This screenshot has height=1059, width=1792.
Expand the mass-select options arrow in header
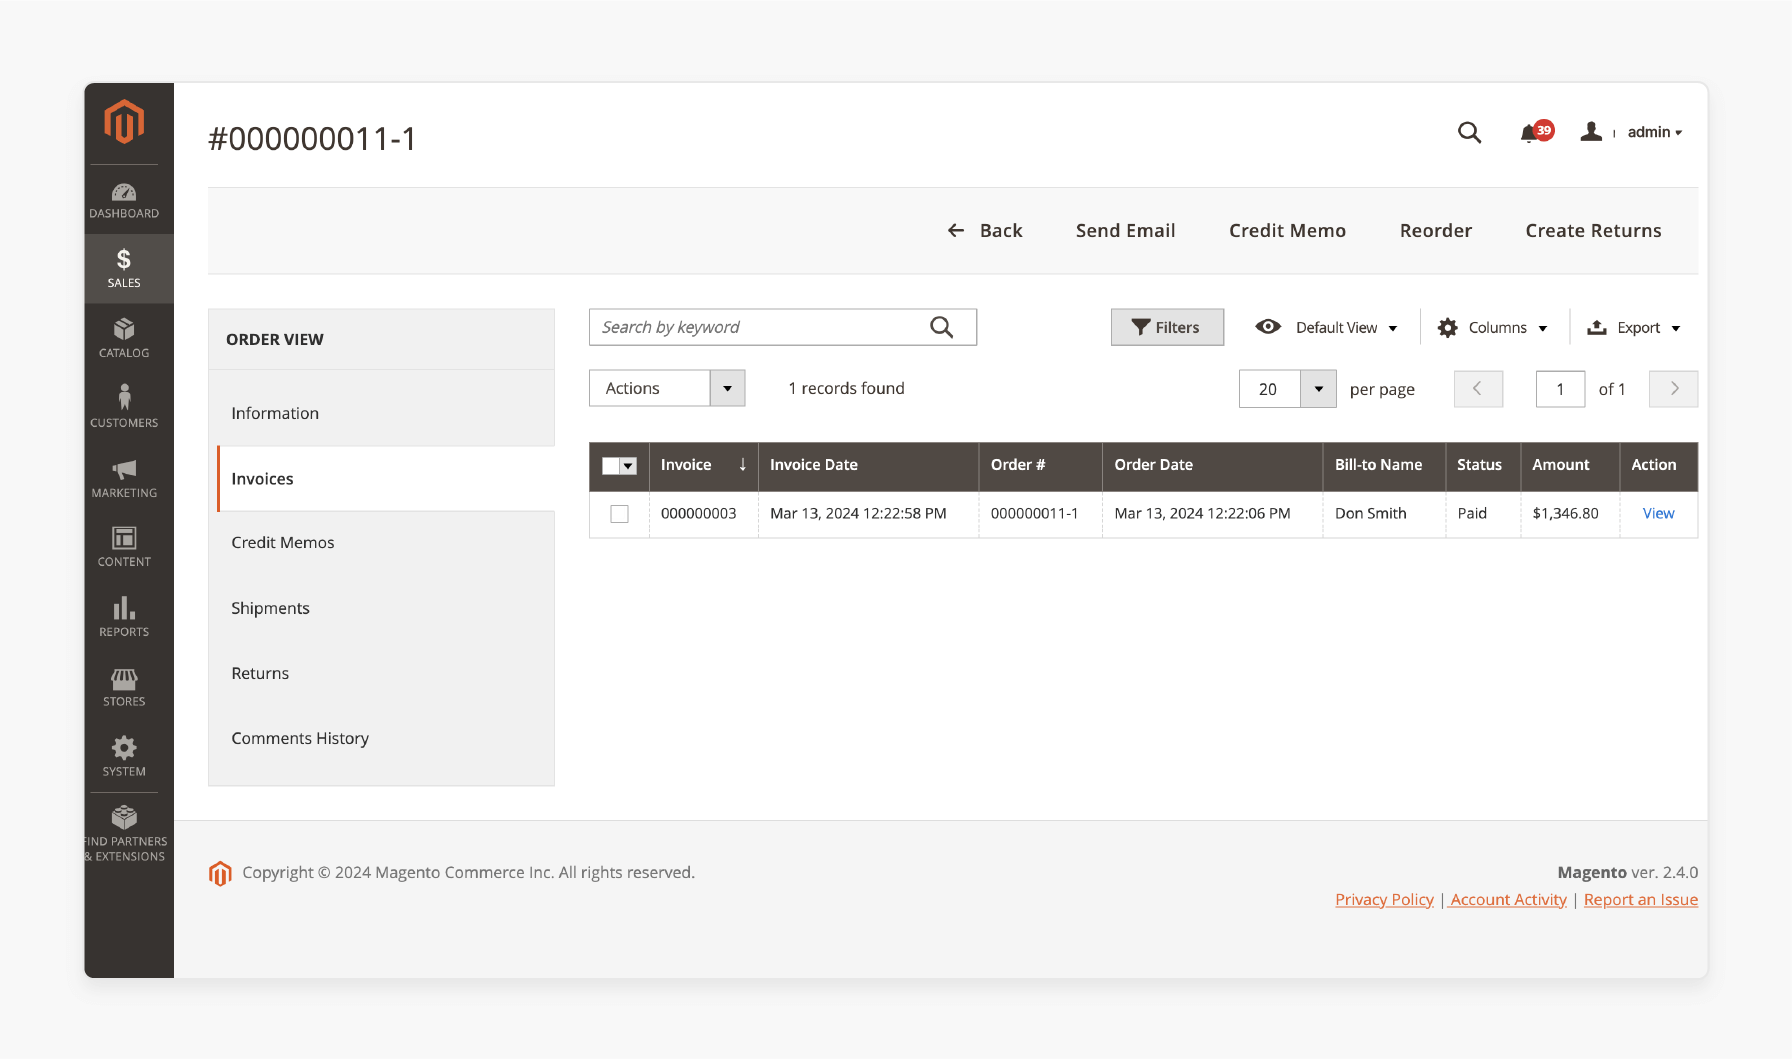tap(629, 466)
